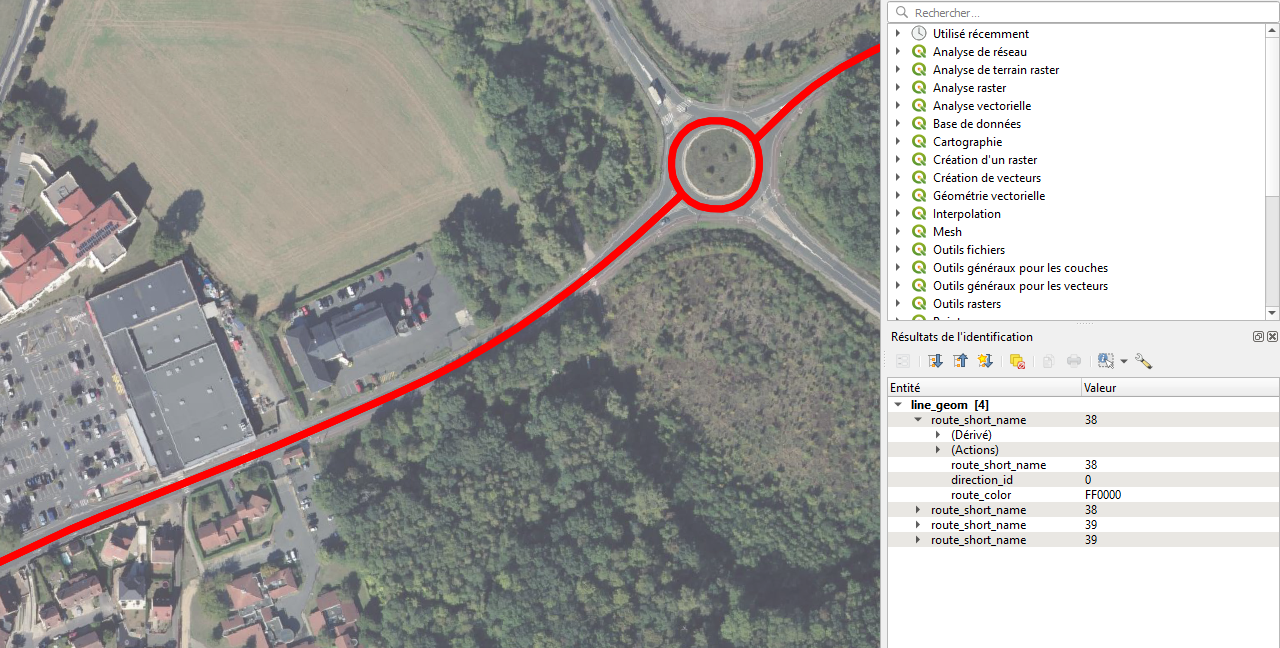Screen dimensions: 1280x648
Task: Undock the identification results panel
Action: pyautogui.click(x=1259, y=337)
